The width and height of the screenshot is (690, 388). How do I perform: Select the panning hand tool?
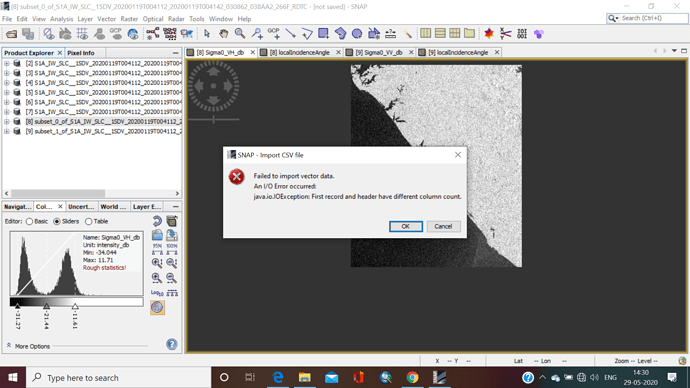pos(224,33)
